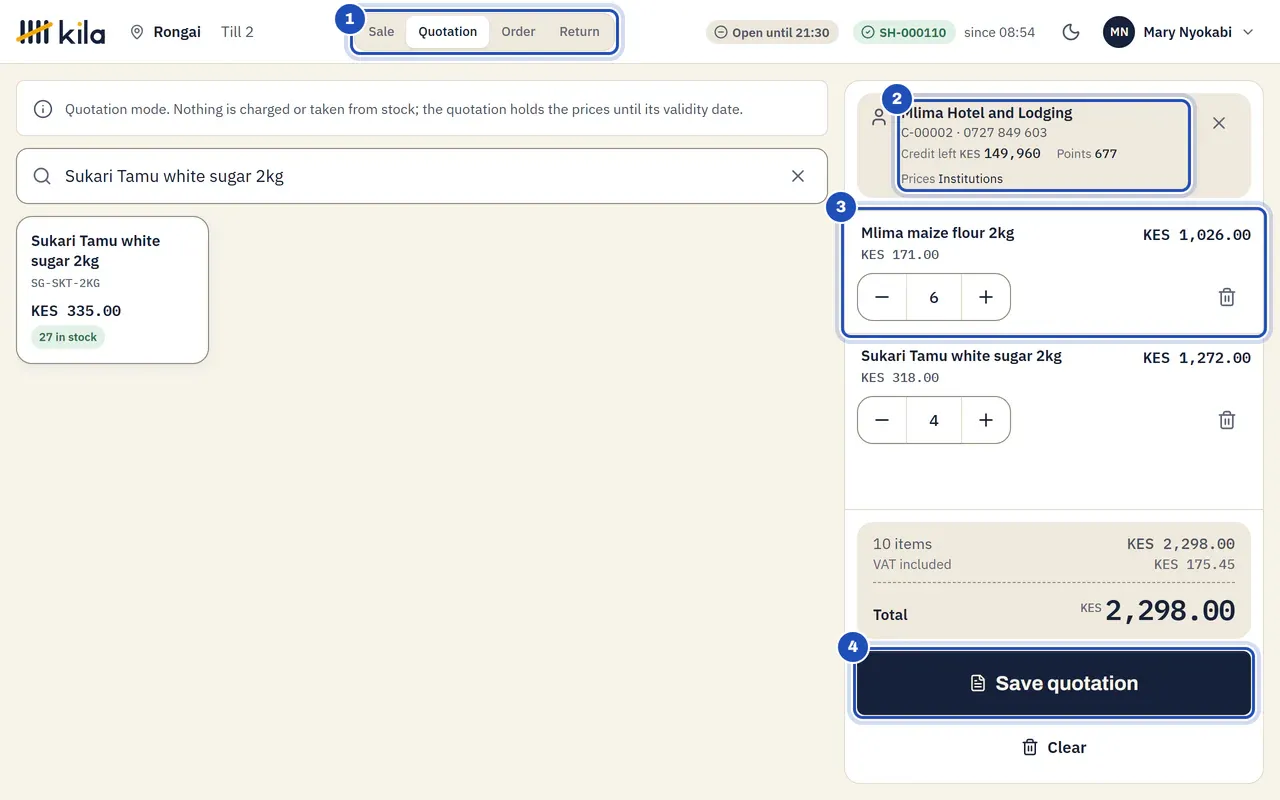Screen dimensions: 1280x800
Task: Click the search magnifier icon
Action: 42,176
